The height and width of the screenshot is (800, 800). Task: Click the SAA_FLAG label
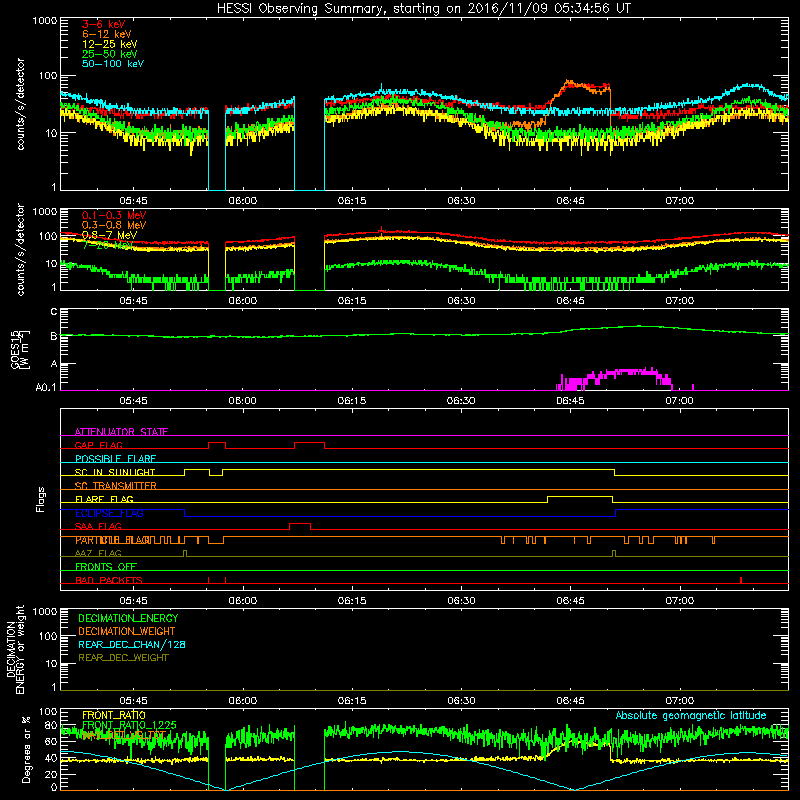coord(98,526)
